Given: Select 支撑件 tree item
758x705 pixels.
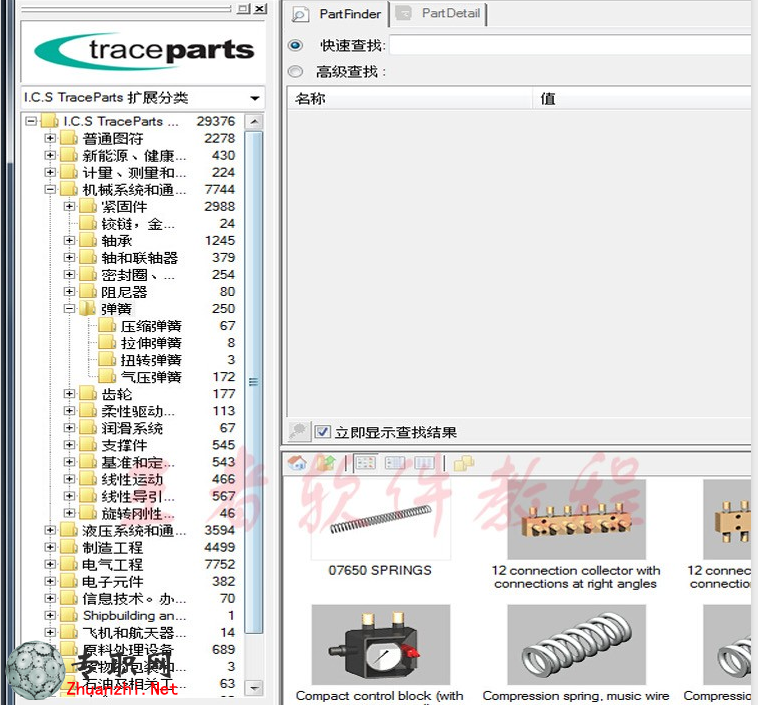Looking at the screenshot, I should click(x=124, y=445).
